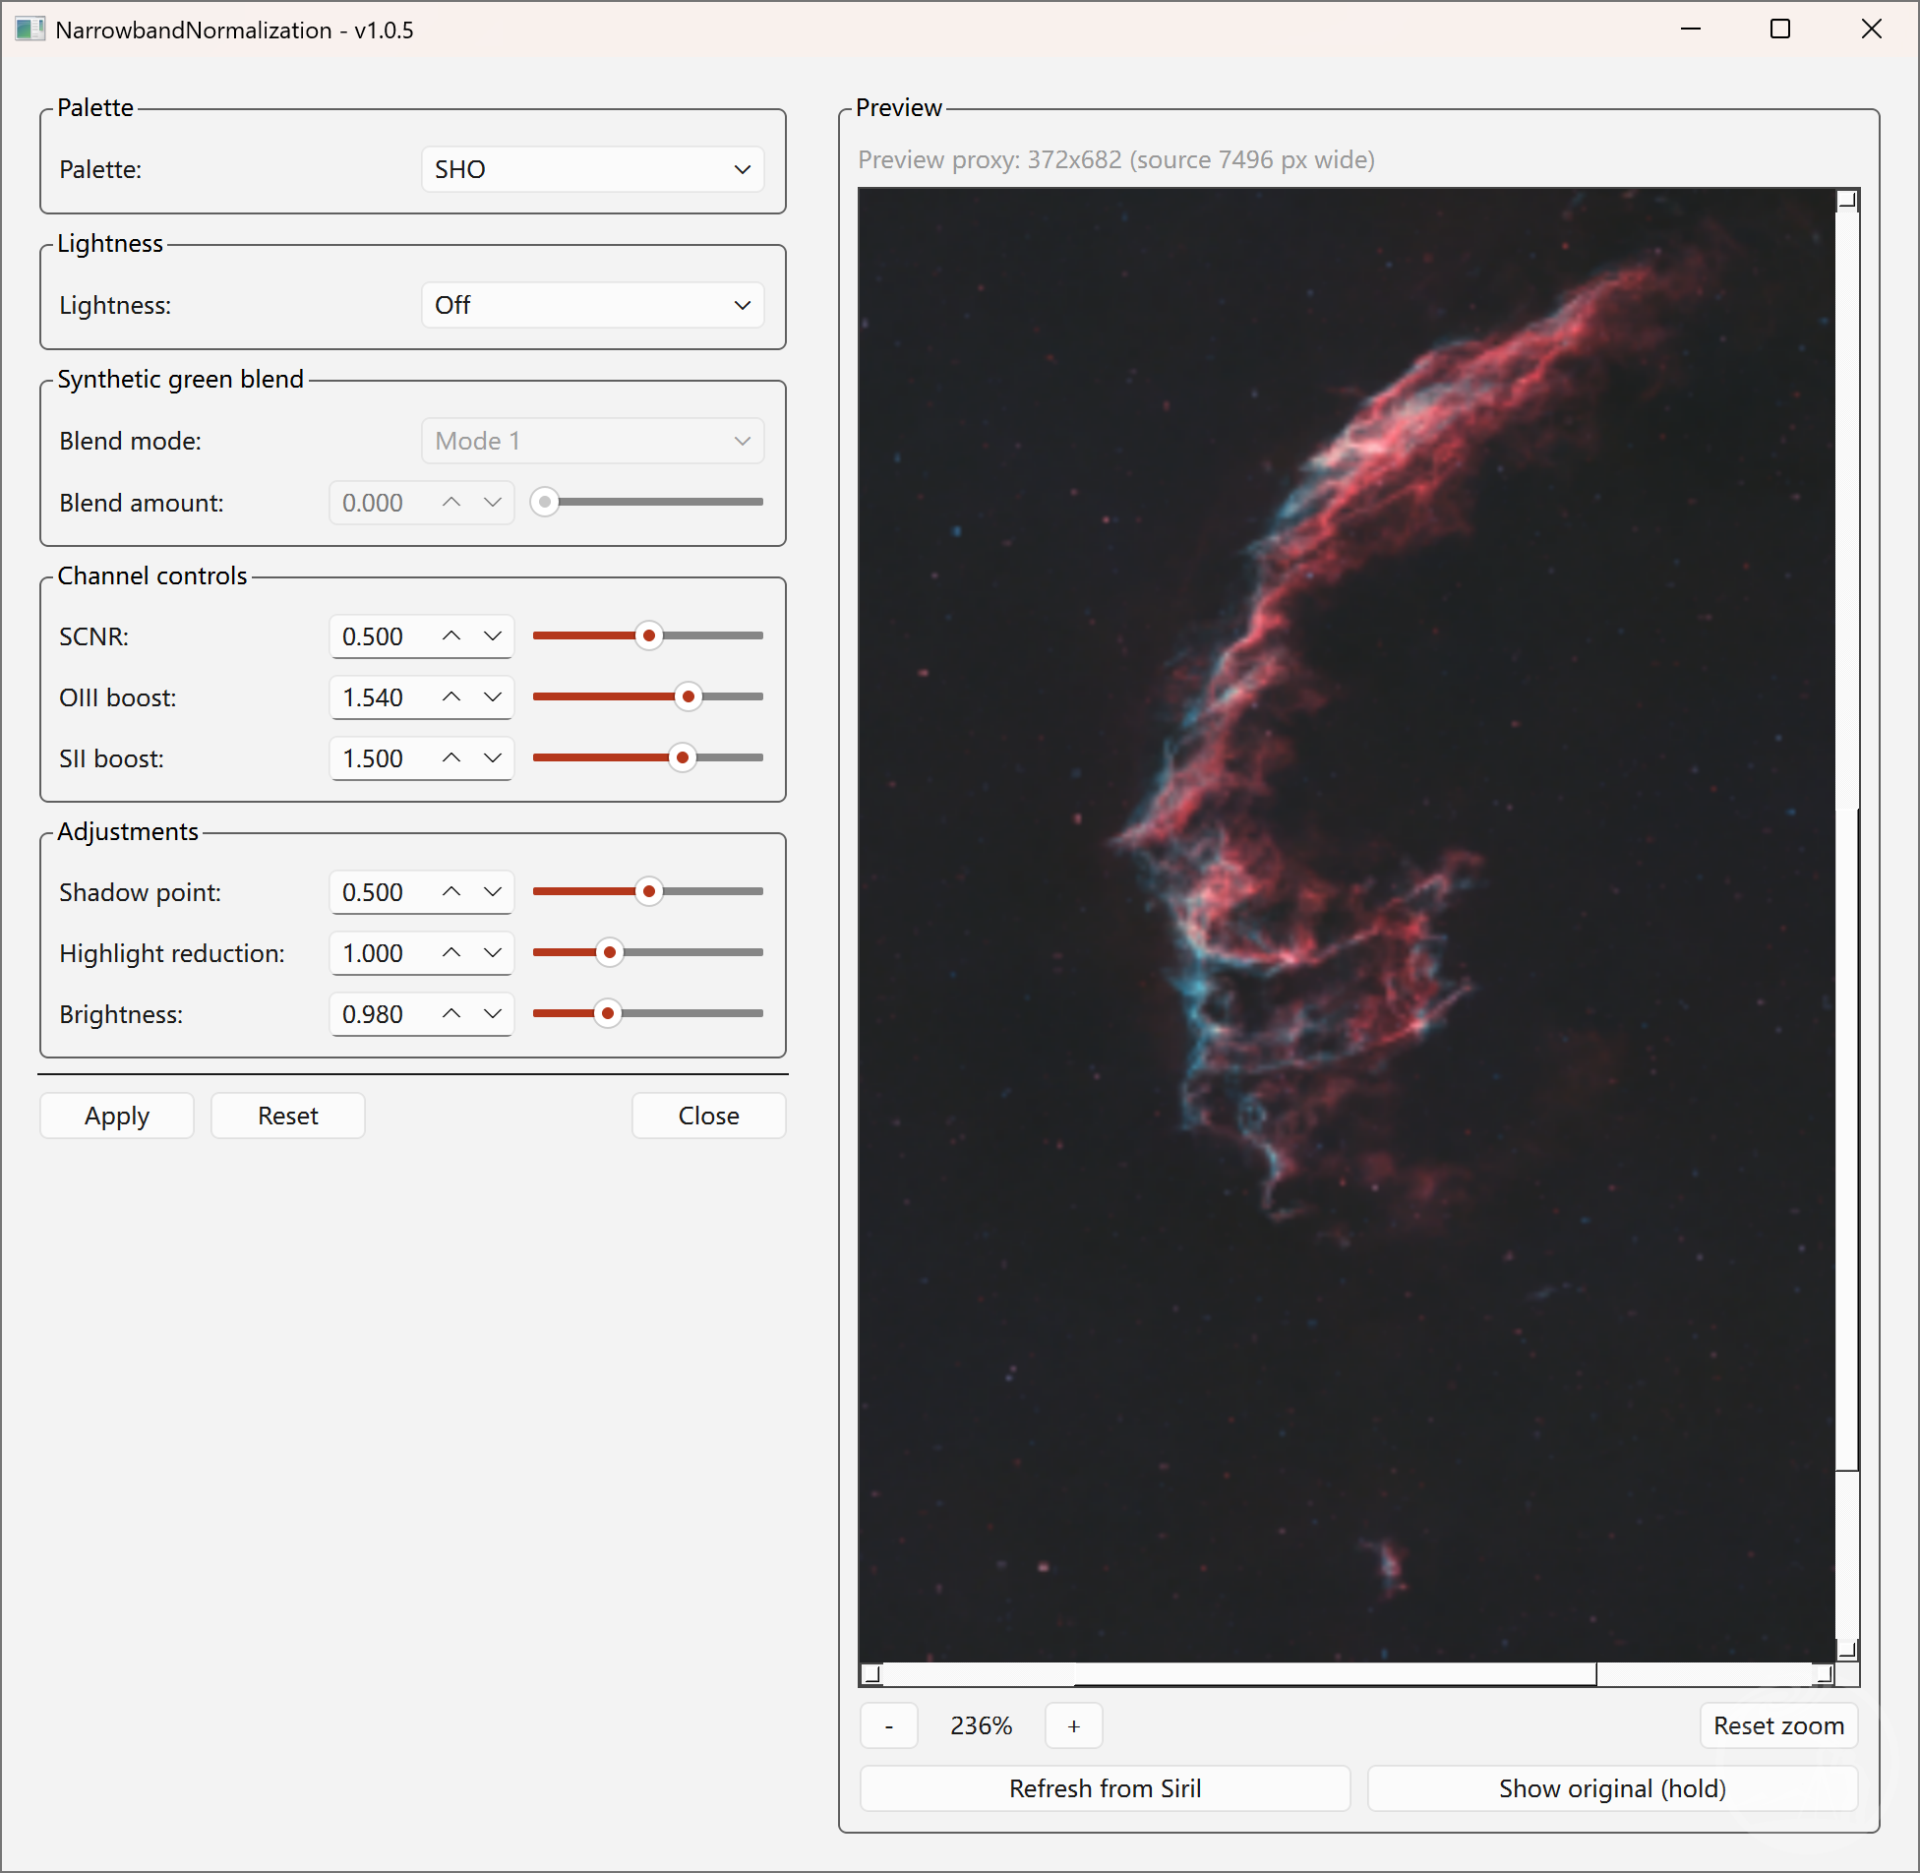
Task: Open the Palette dropdown showing SHO
Action: click(x=592, y=169)
